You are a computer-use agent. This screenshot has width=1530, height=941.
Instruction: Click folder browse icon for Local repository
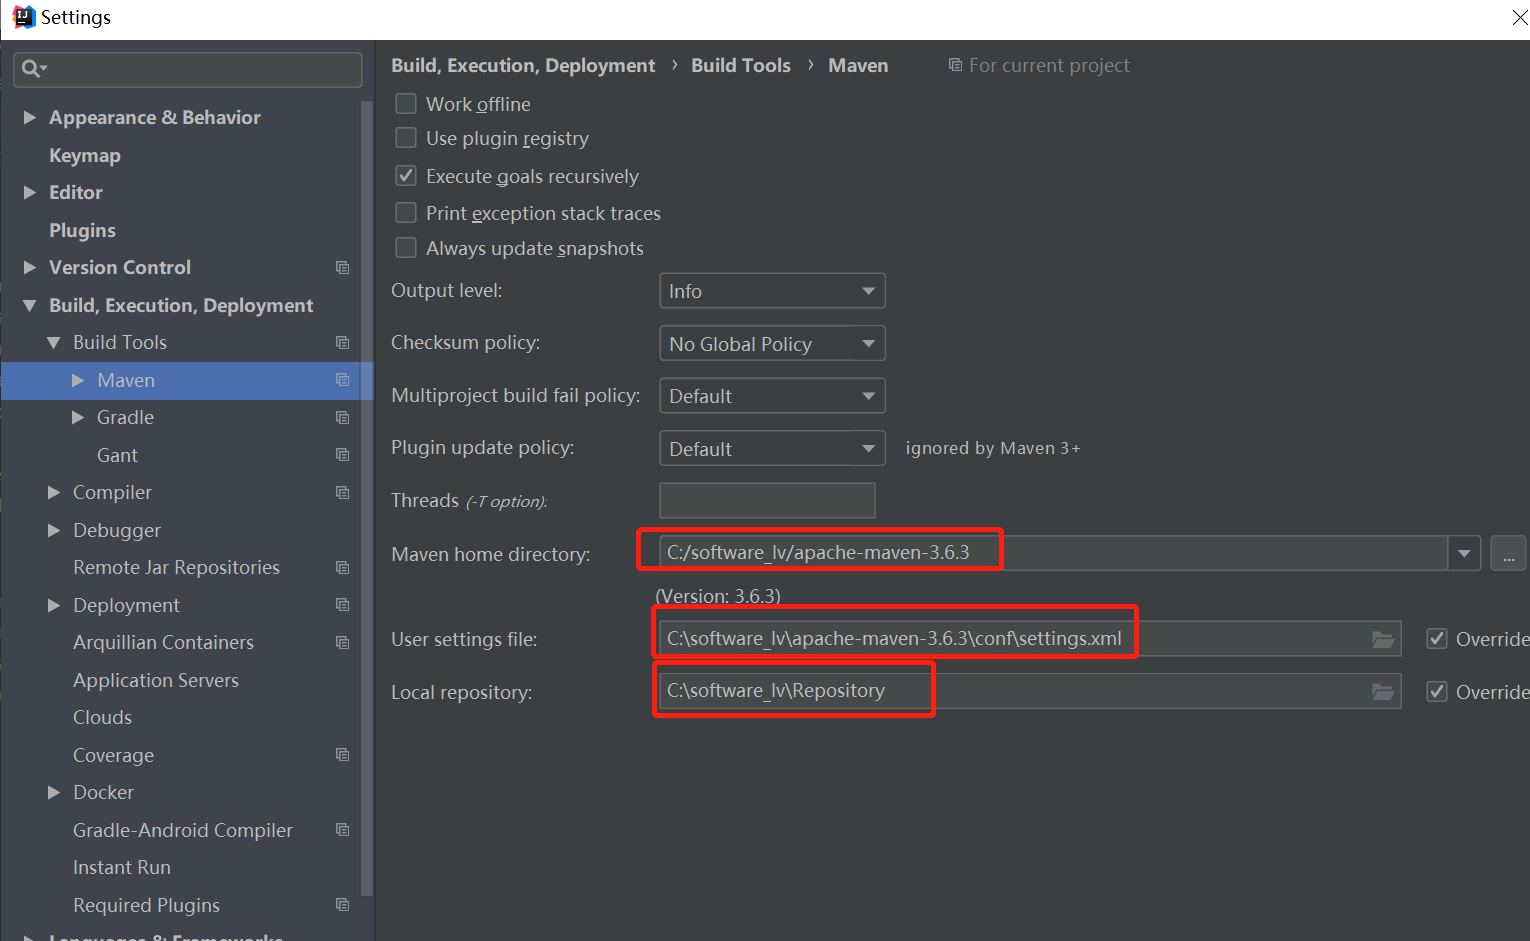(1383, 691)
